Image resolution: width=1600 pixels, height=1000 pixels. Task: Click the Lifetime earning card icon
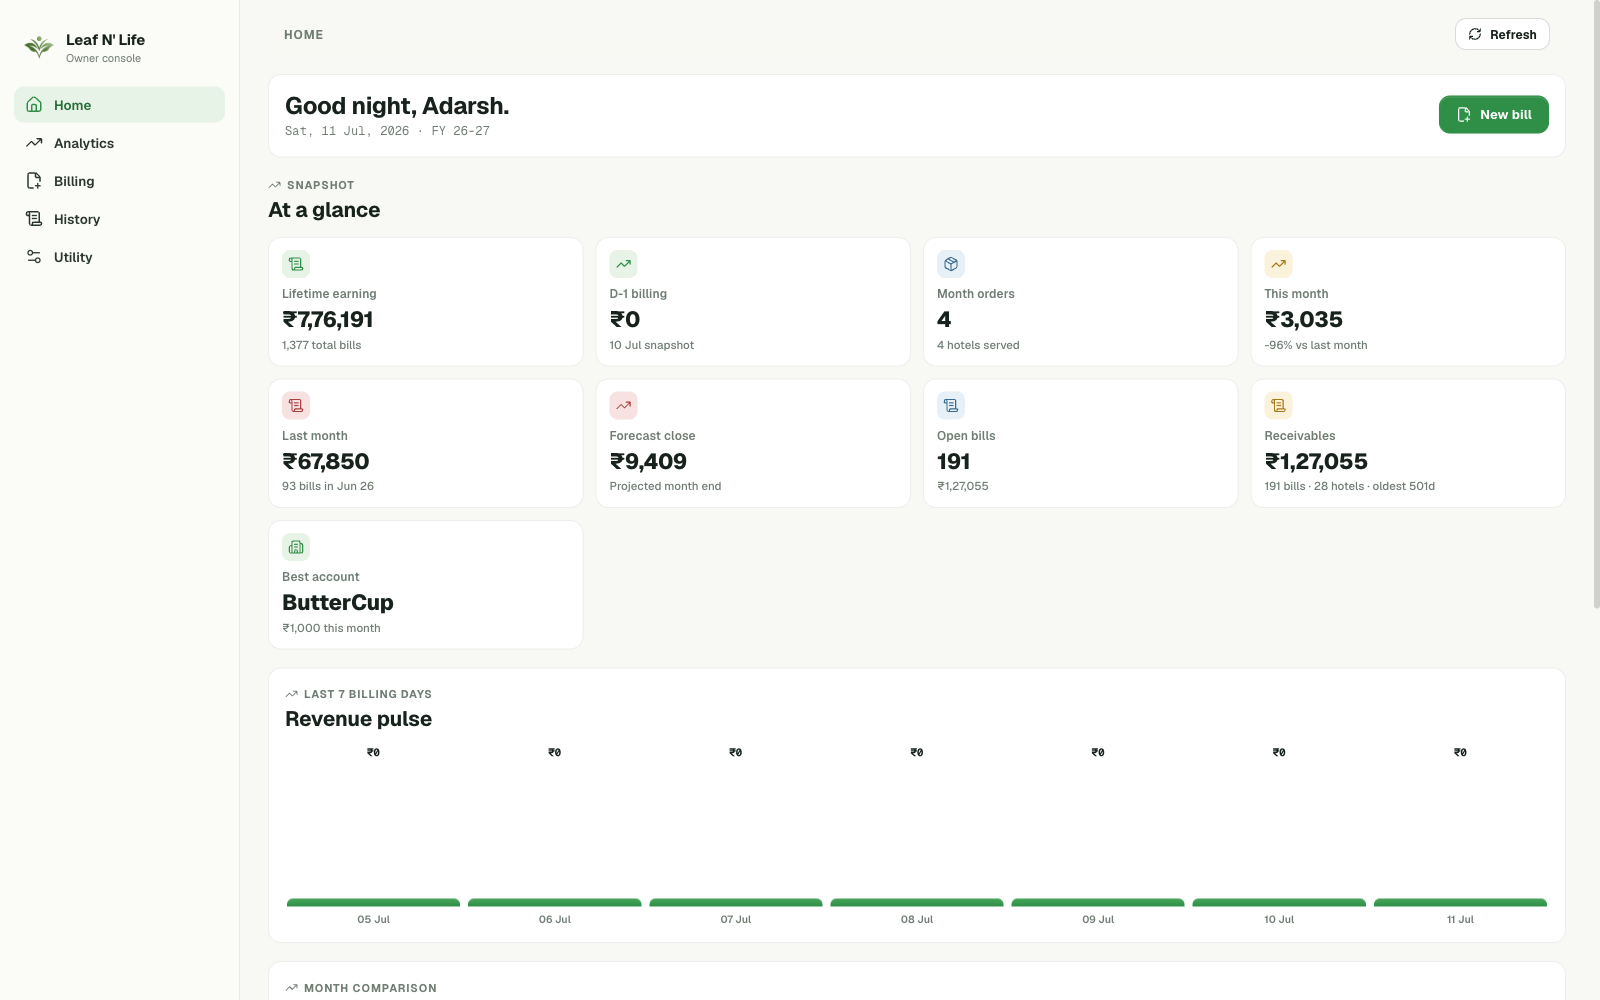296,264
